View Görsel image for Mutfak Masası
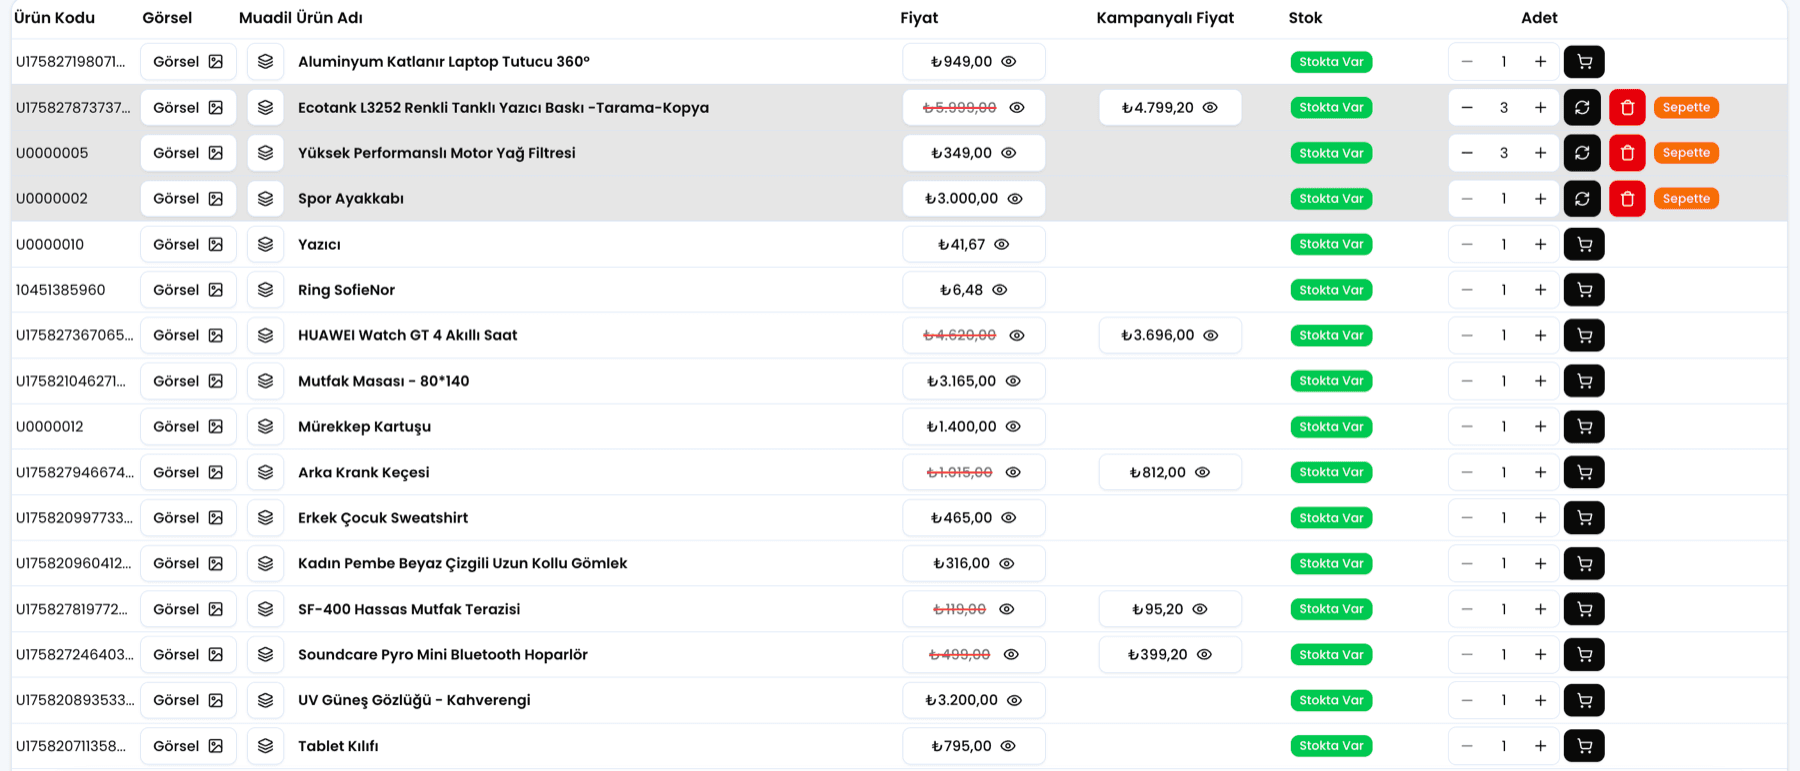Image resolution: width=1800 pixels, height=771 pixels. point(188,381)
